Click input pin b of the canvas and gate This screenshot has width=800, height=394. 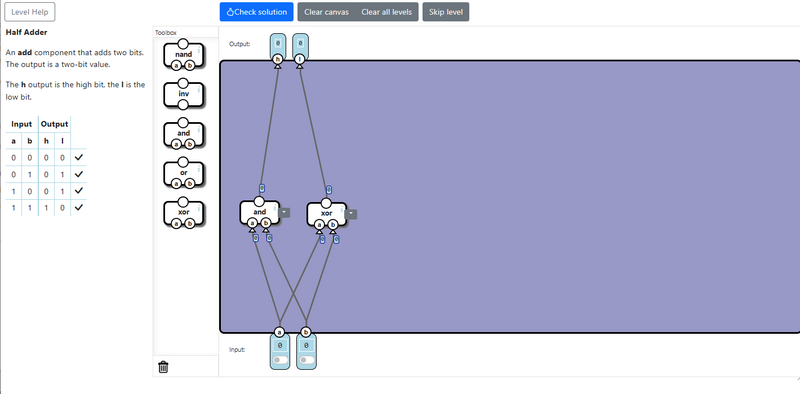tap(266, 223)
